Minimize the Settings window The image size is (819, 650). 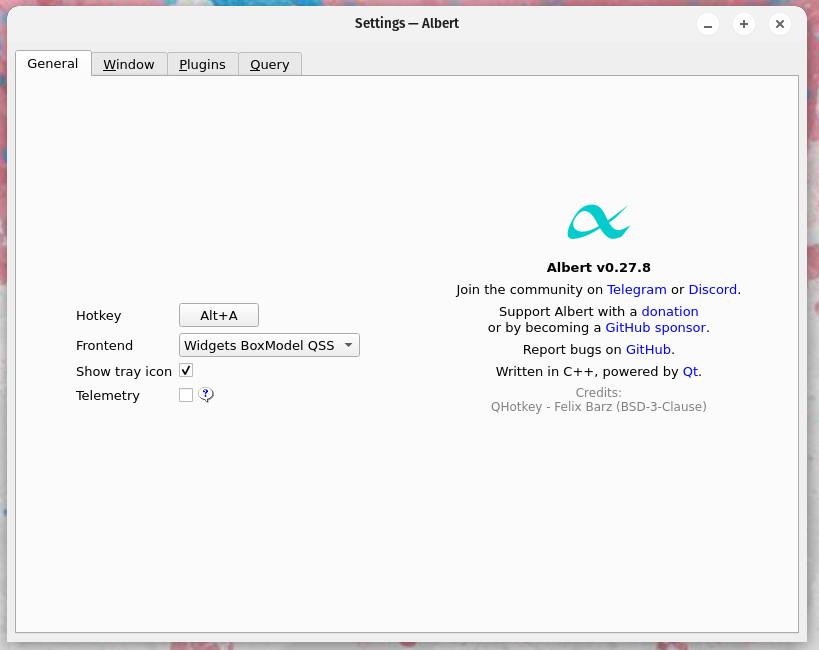707,24
